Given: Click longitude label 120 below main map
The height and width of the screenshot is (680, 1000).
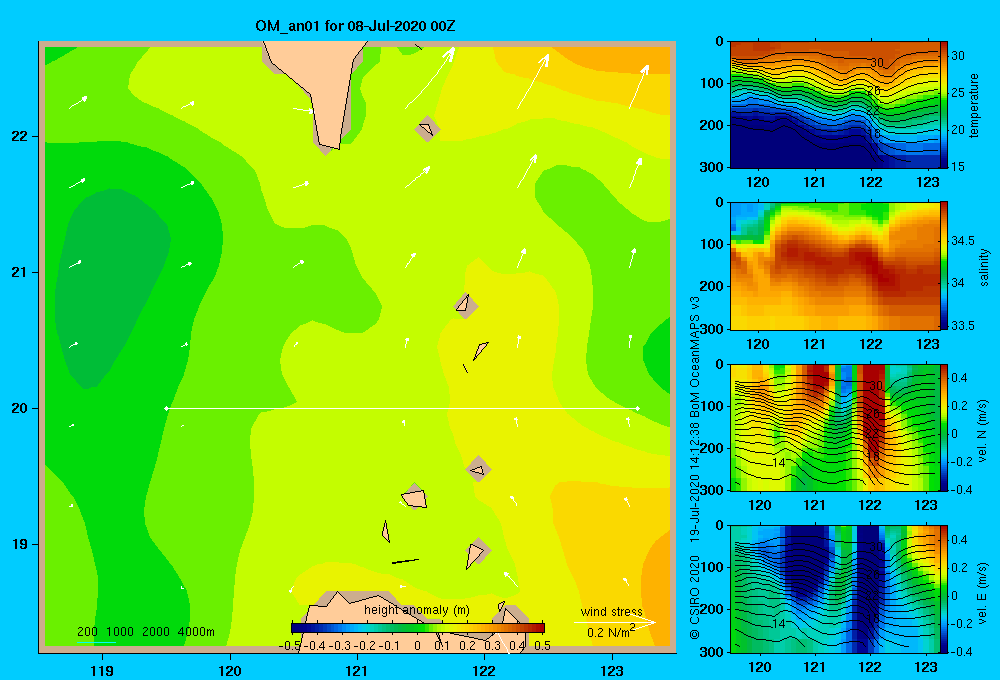Looking at the screenshot, I should [230, 670].
